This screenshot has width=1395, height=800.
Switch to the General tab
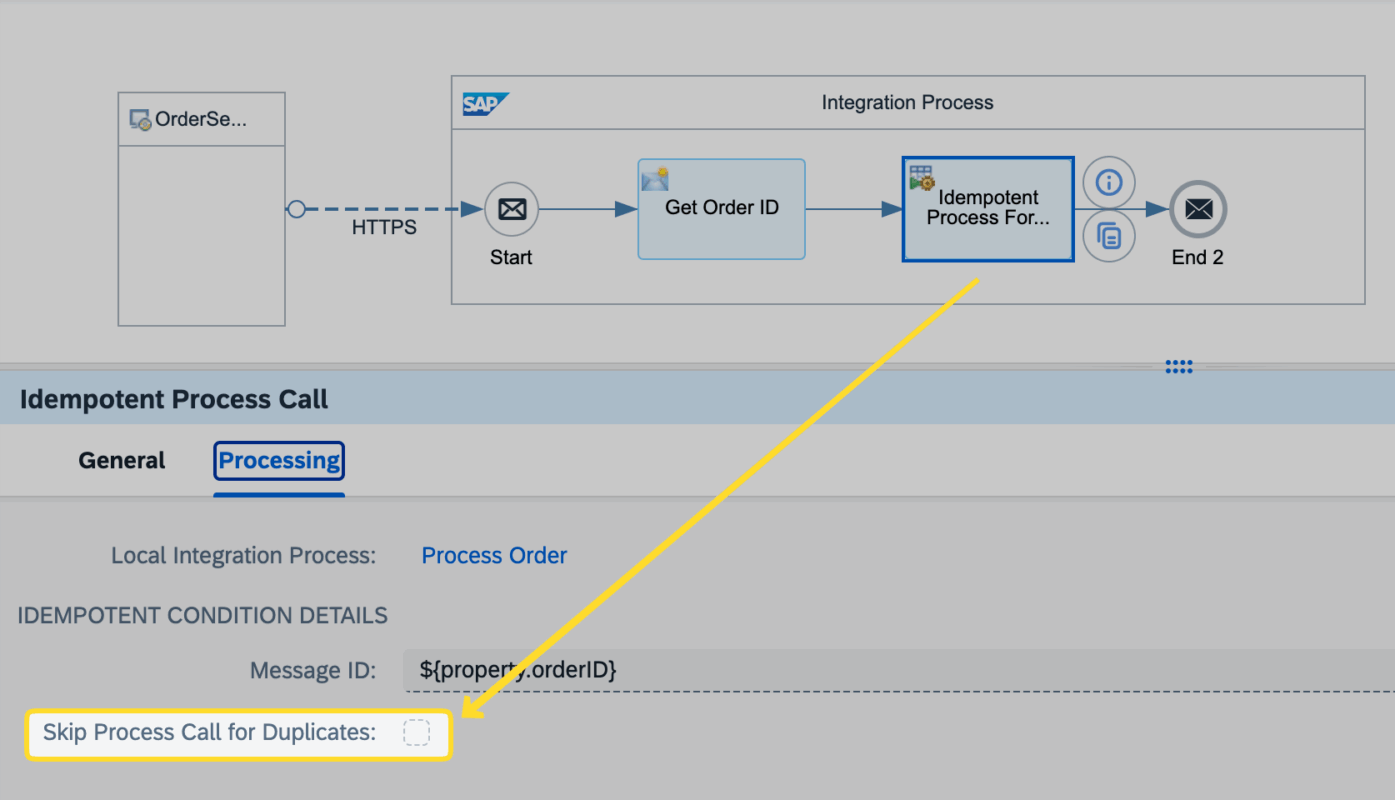point(122,461)
